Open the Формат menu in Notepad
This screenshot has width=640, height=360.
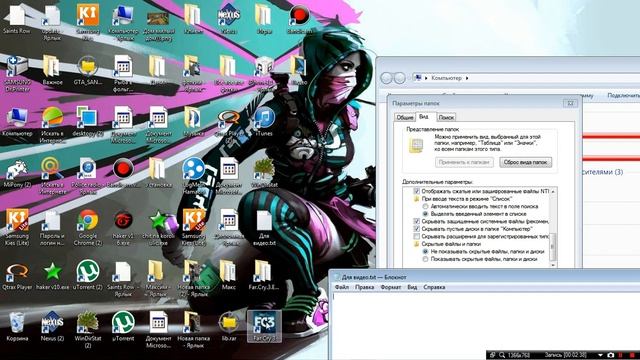(390, 287)
